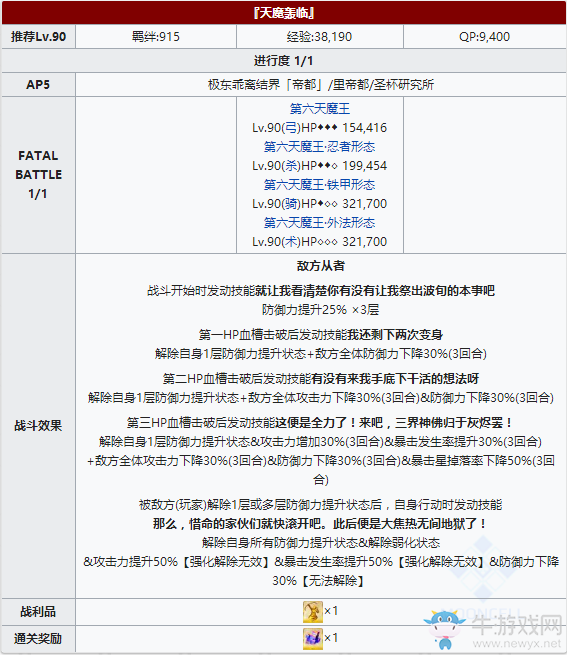Click the 牛游戏网 cow mascot logo

(445, 629)
